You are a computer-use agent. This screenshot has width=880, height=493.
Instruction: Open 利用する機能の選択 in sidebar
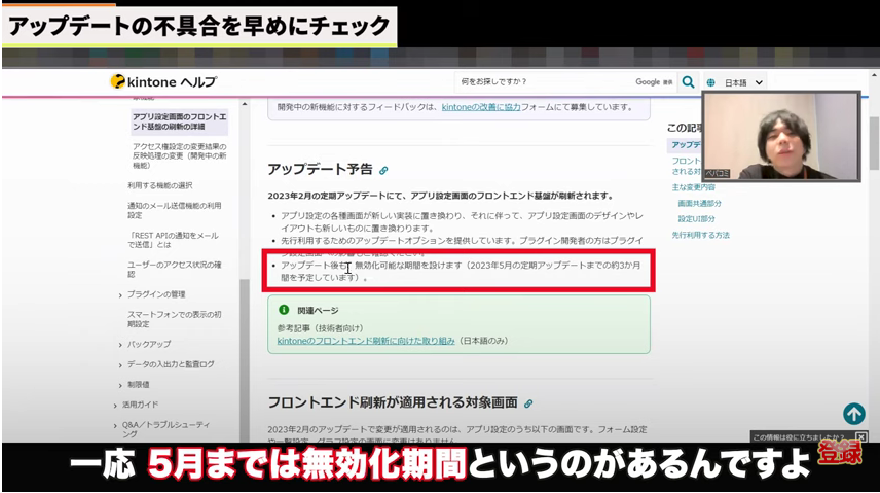160,185
